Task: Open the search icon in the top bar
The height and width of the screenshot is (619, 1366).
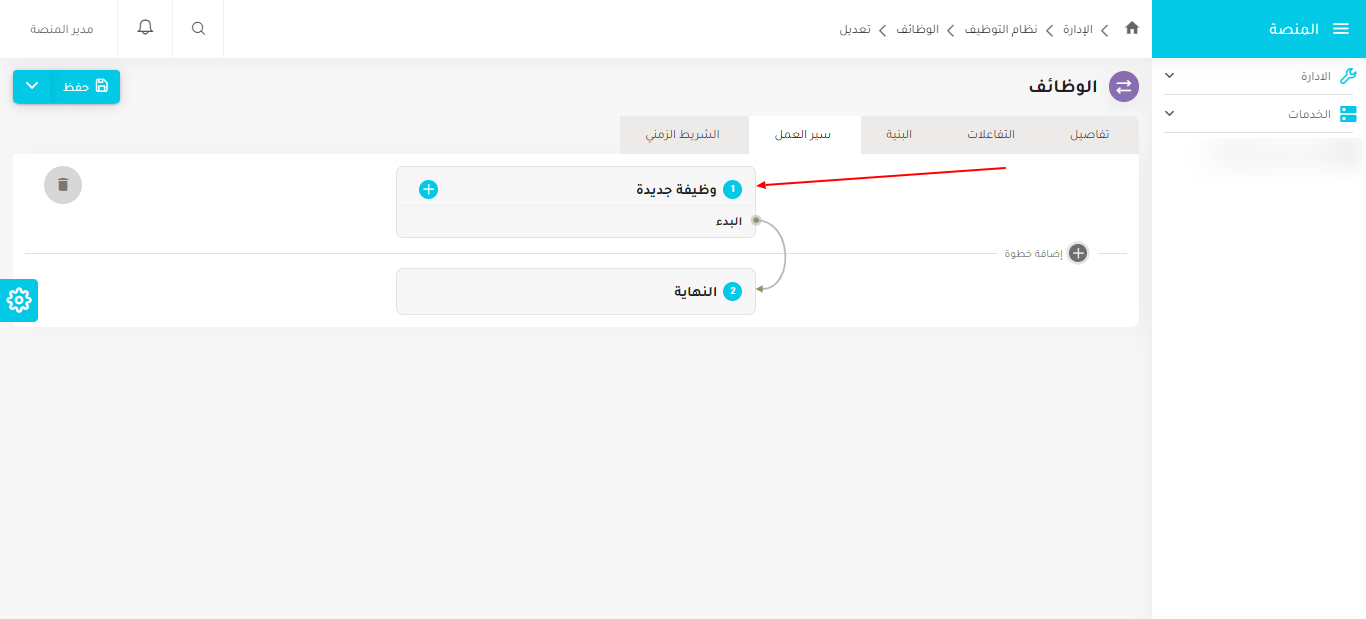Action: (197, 29)
